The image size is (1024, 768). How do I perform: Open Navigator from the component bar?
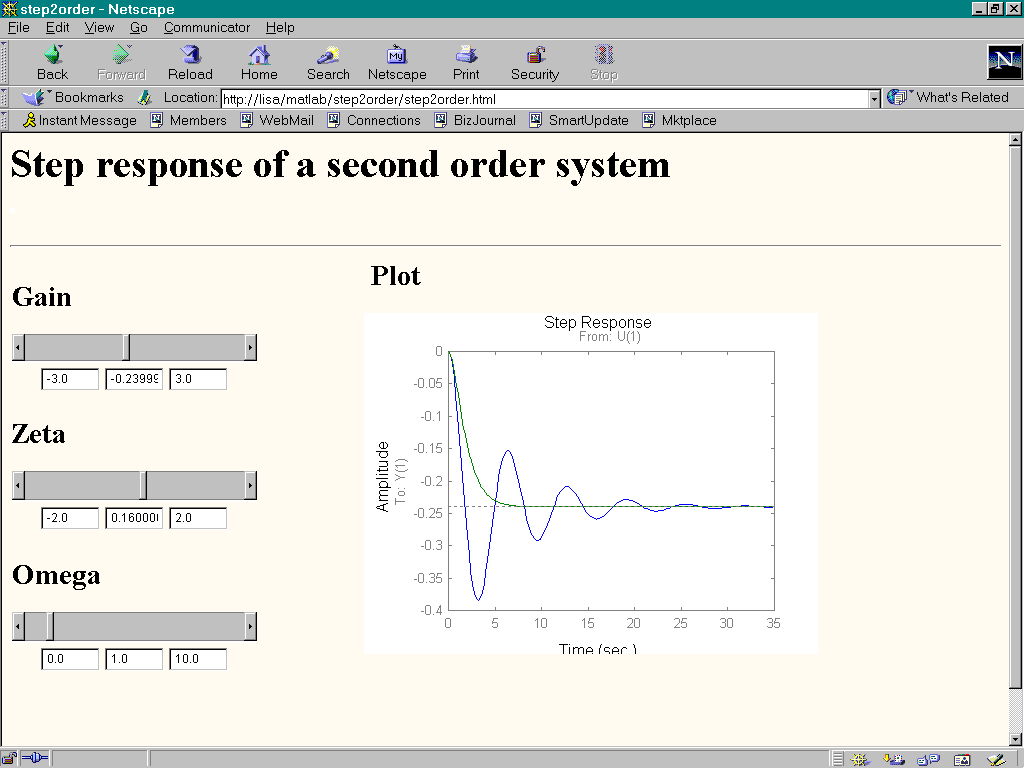(861, 760)
